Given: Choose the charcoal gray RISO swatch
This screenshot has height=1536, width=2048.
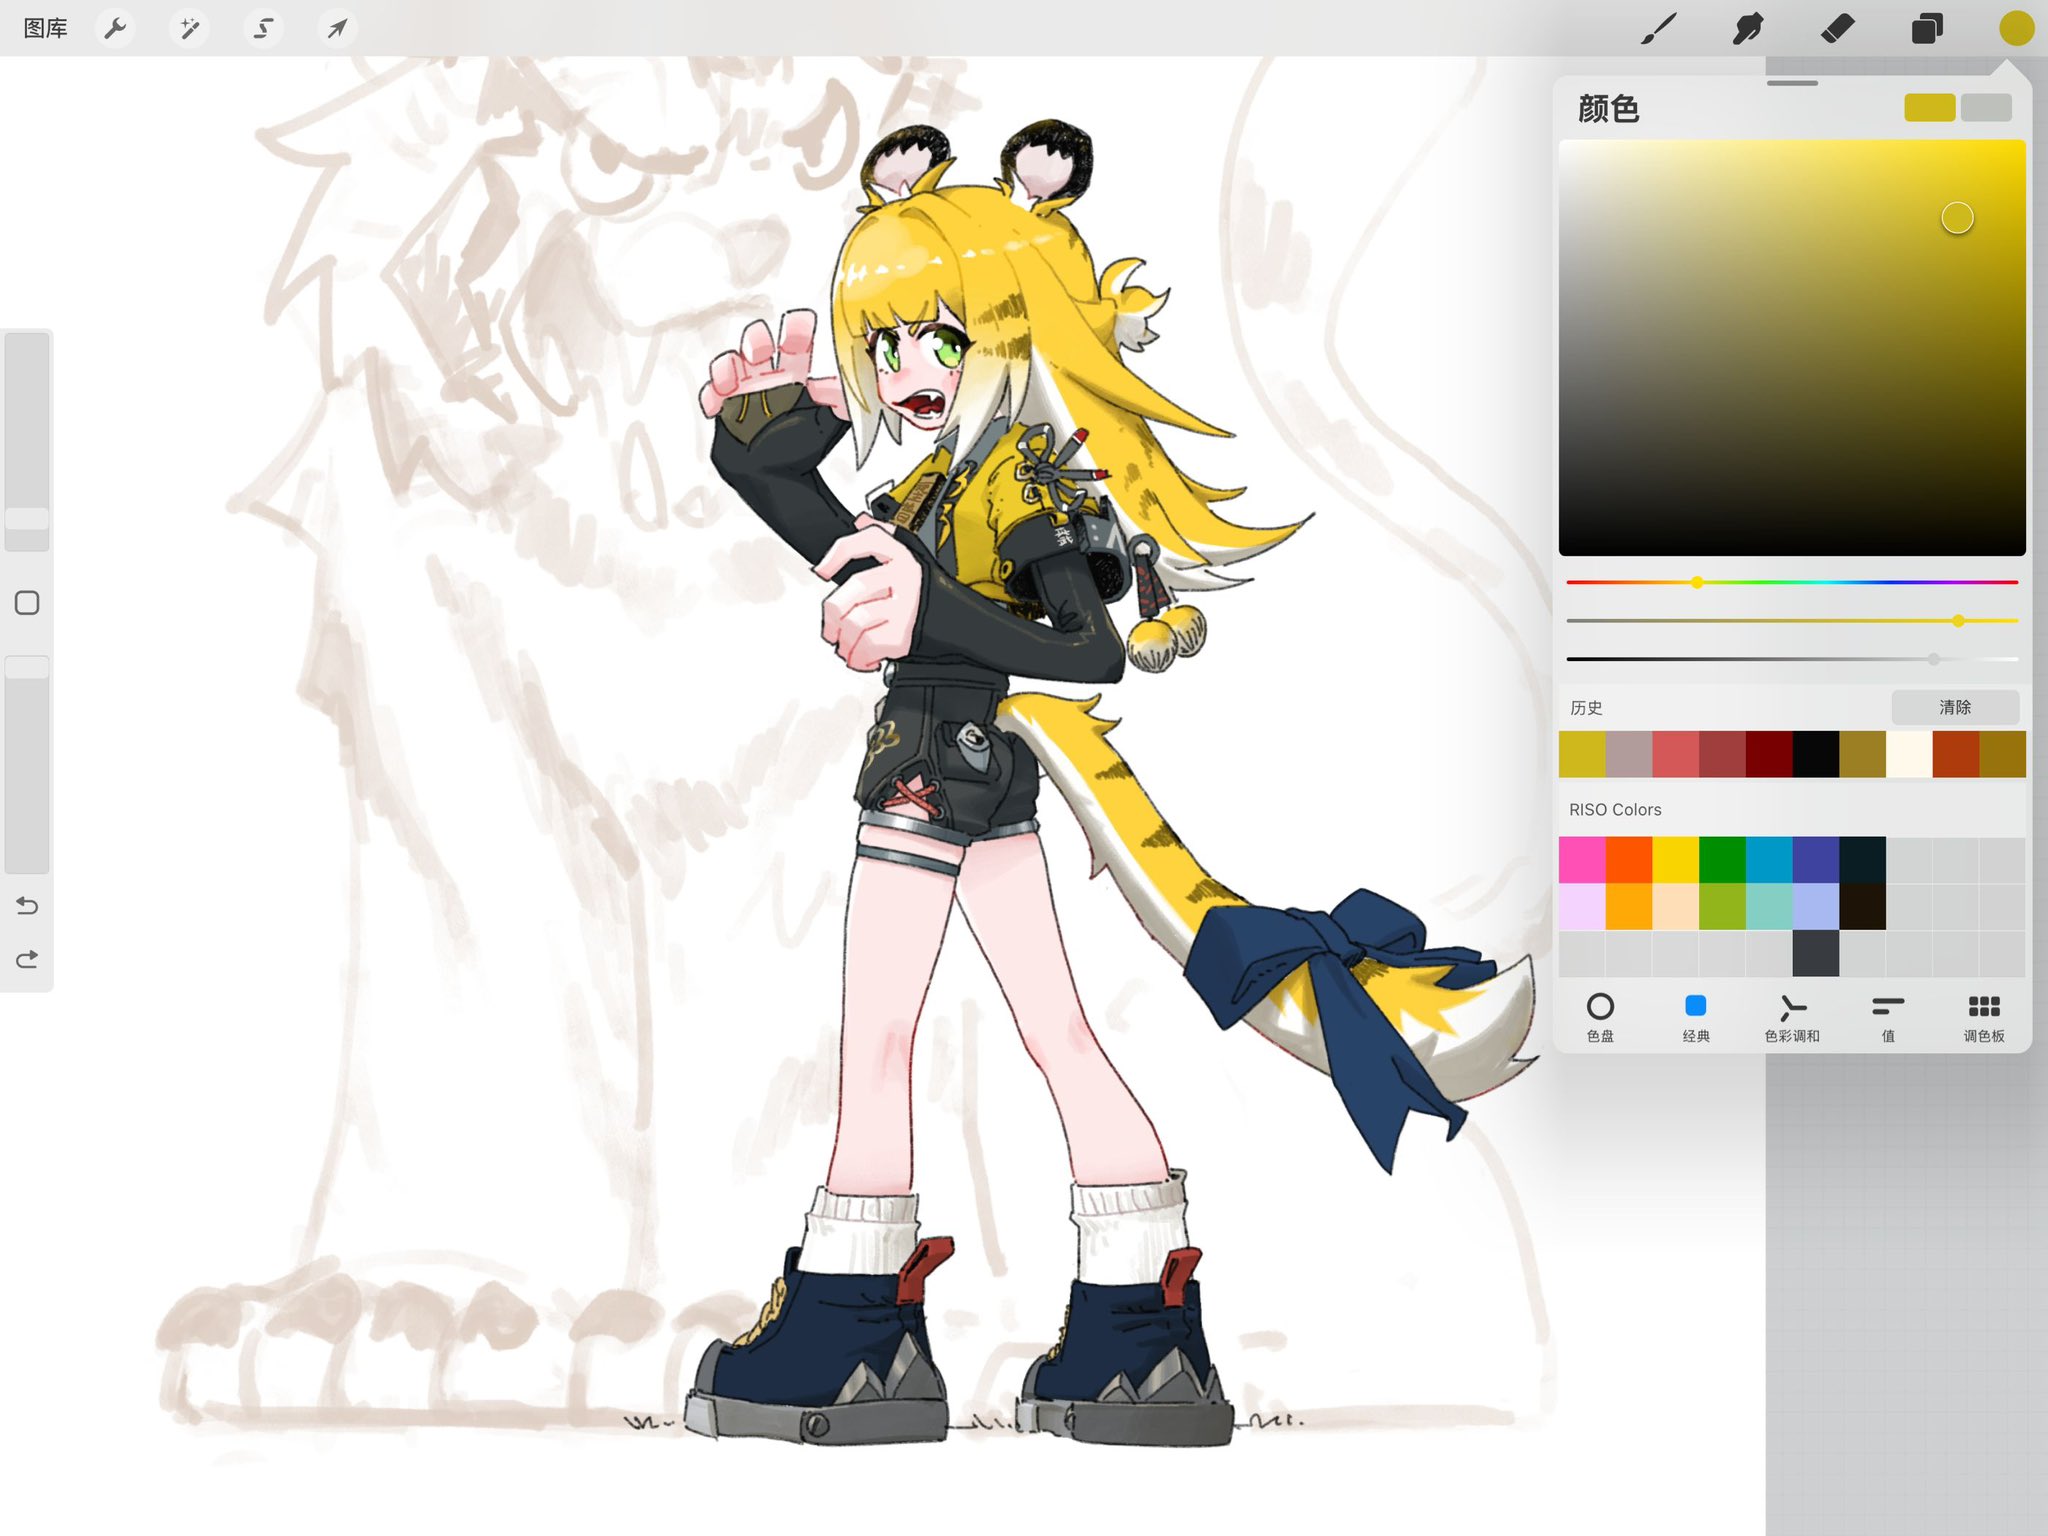Looking at the screenshot, I should (1816, 953).
